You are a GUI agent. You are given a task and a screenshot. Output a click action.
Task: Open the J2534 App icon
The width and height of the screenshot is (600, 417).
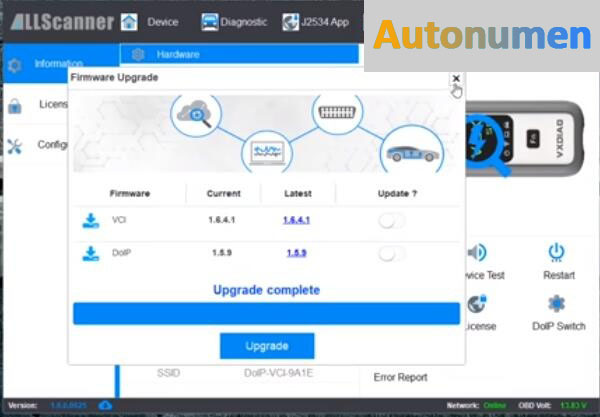(290, 22)
